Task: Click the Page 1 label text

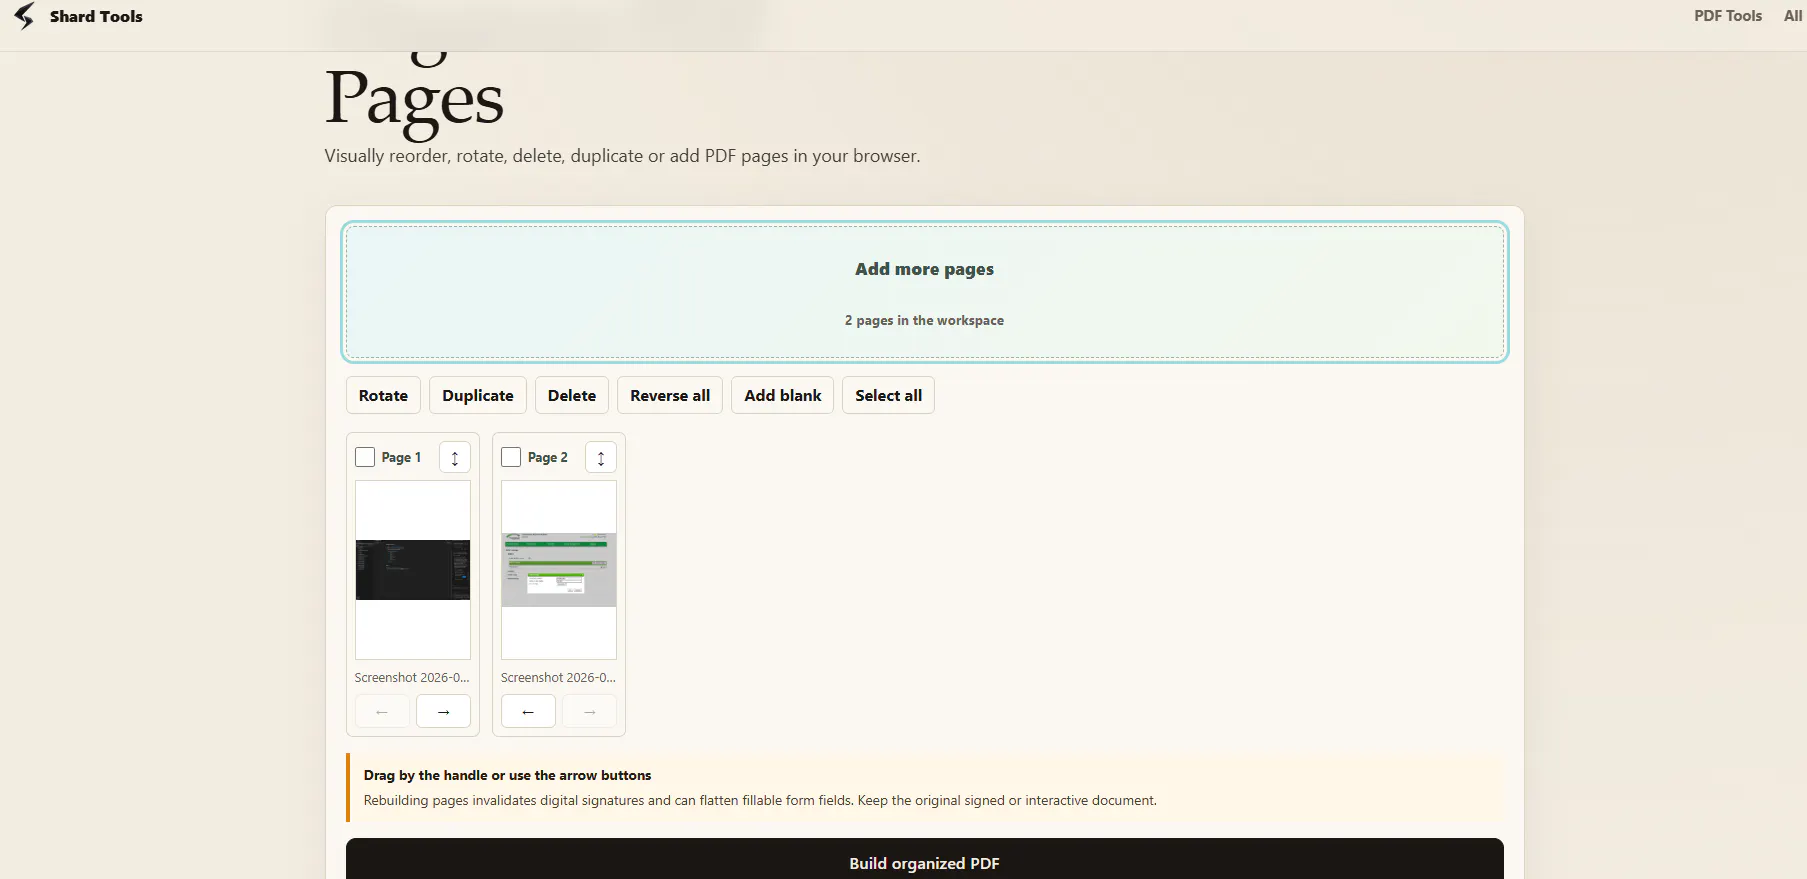Action: 401,457
